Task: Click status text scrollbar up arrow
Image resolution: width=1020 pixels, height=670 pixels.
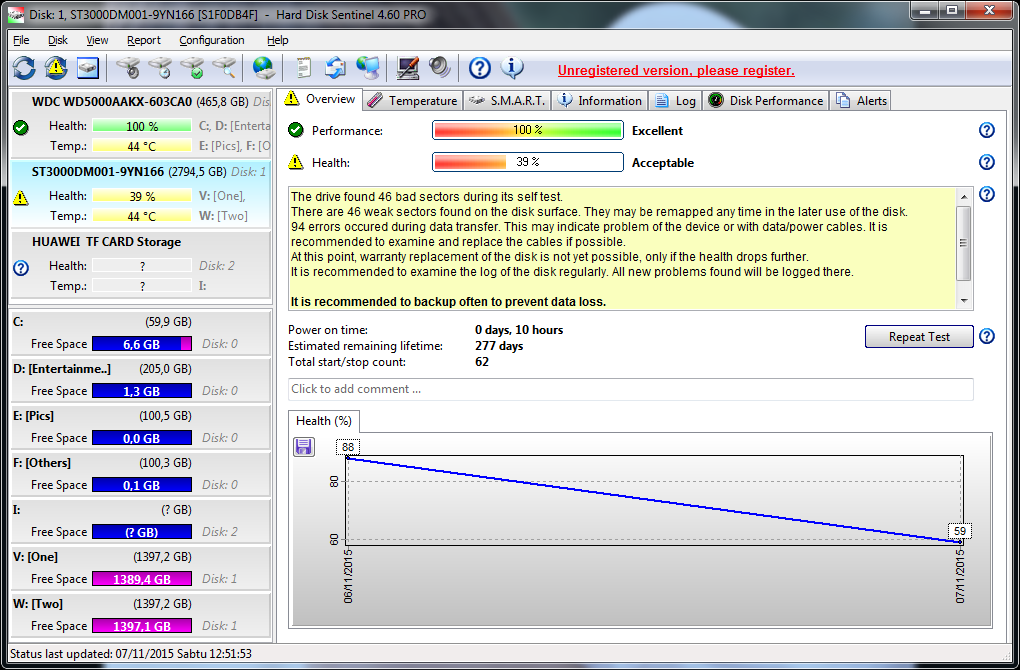Action: pos(963,196)
